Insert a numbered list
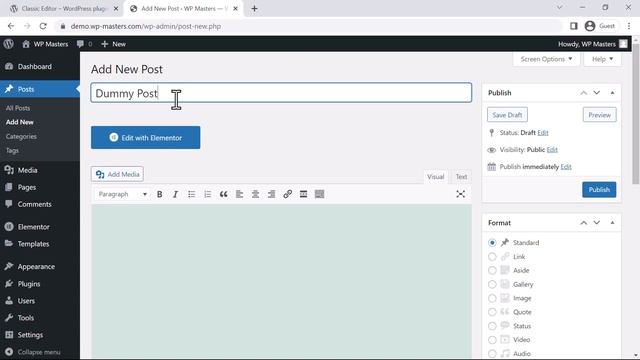The width and height of the screenshot is (640, 360). pos(208,194)
